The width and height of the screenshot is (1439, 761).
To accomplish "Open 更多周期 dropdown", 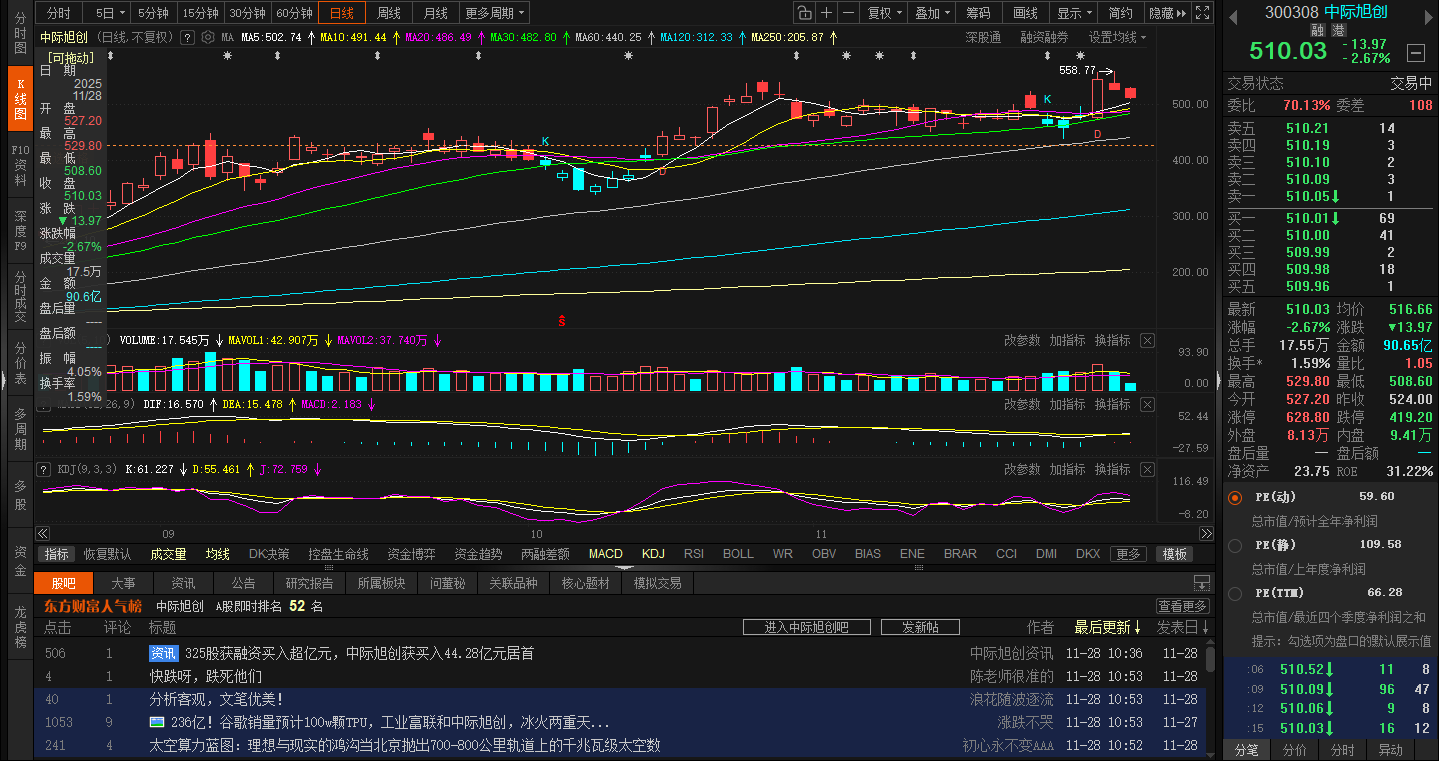I will [495, 13].
